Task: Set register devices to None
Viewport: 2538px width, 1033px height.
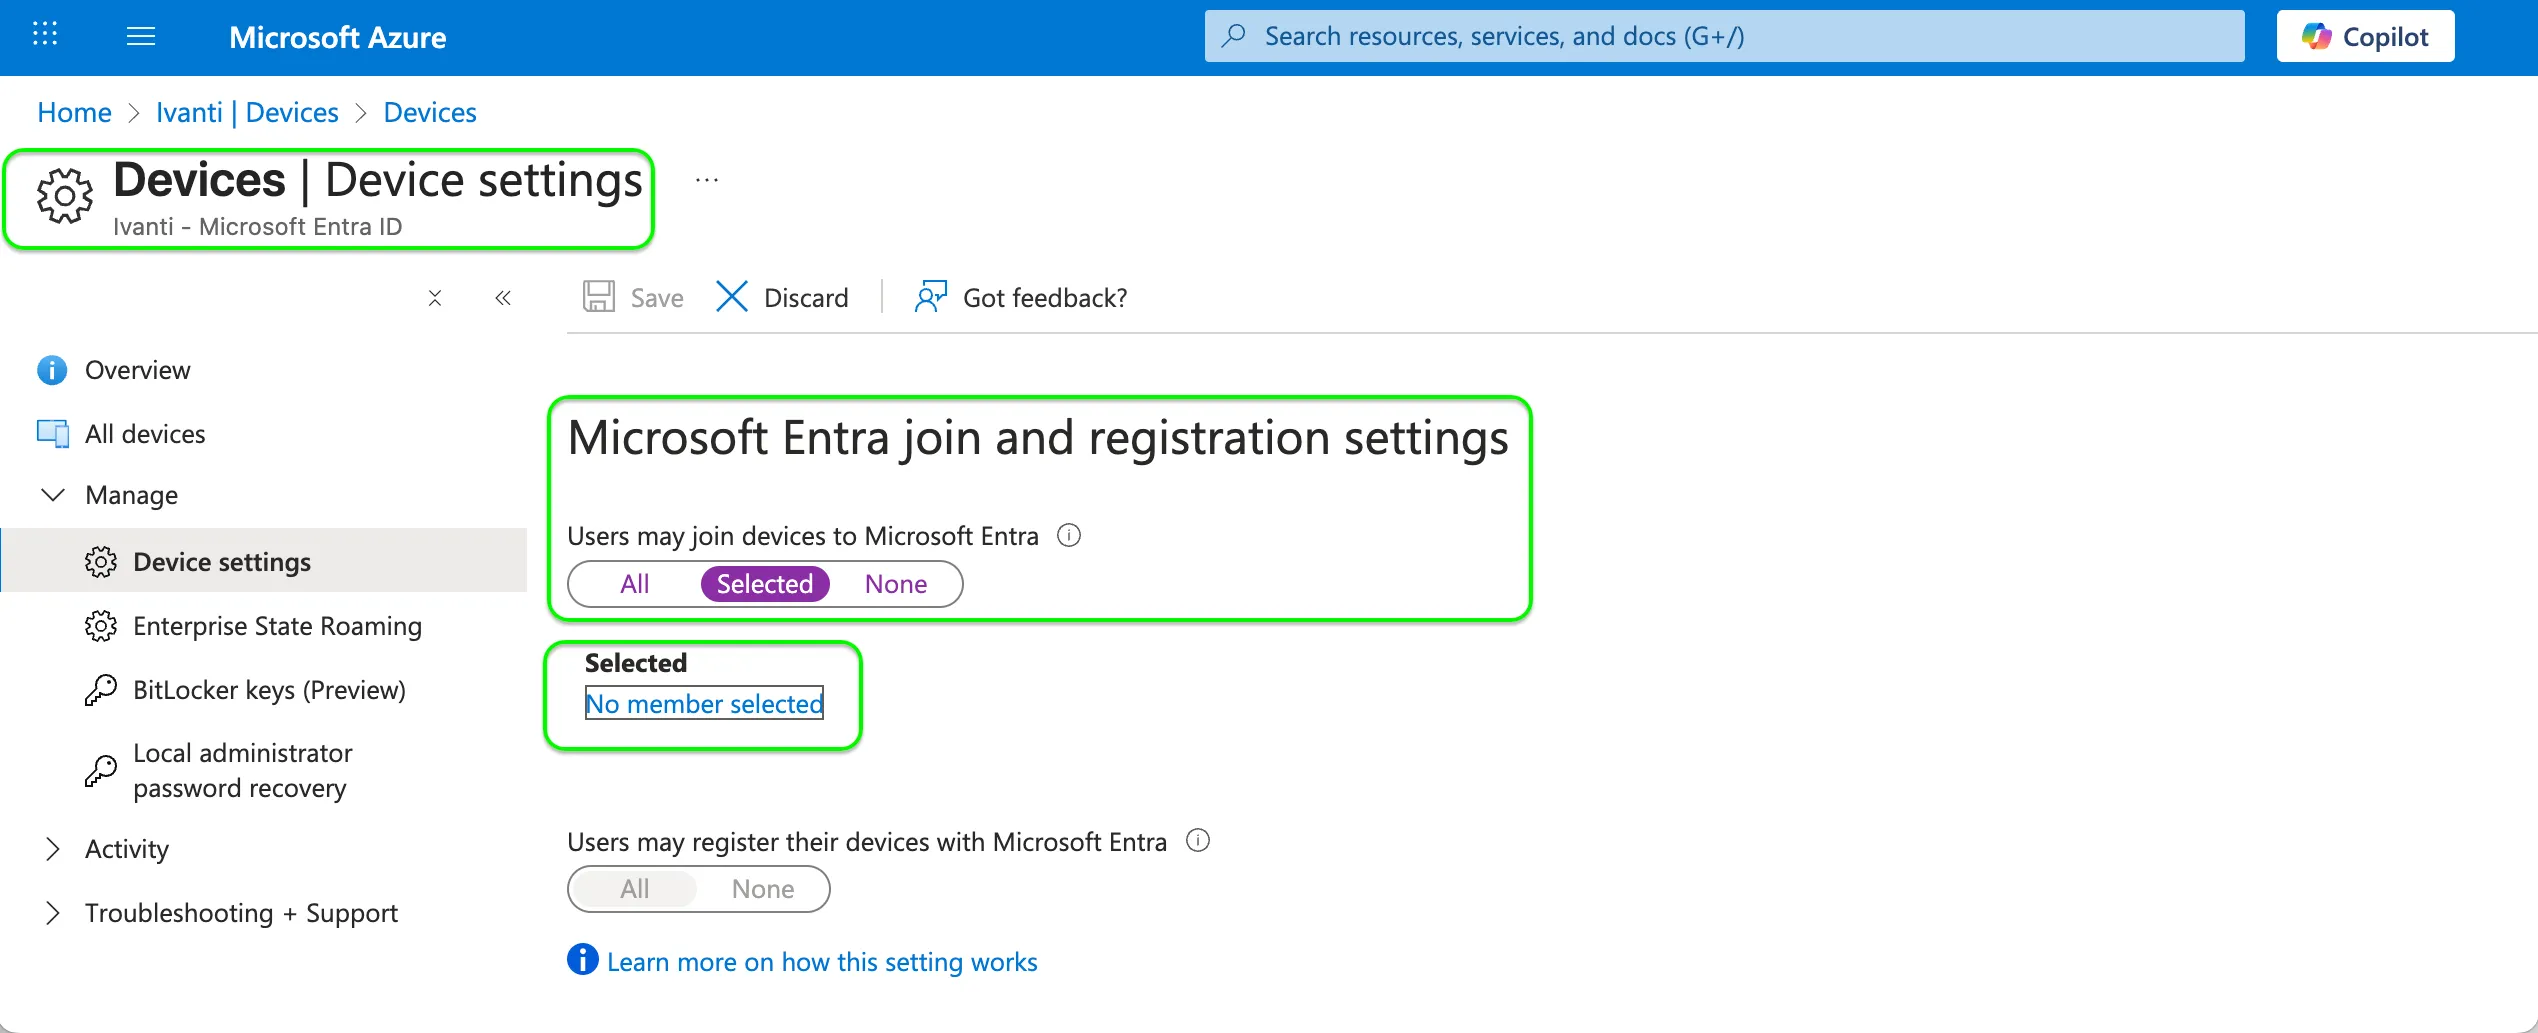Action: [763, 889]
